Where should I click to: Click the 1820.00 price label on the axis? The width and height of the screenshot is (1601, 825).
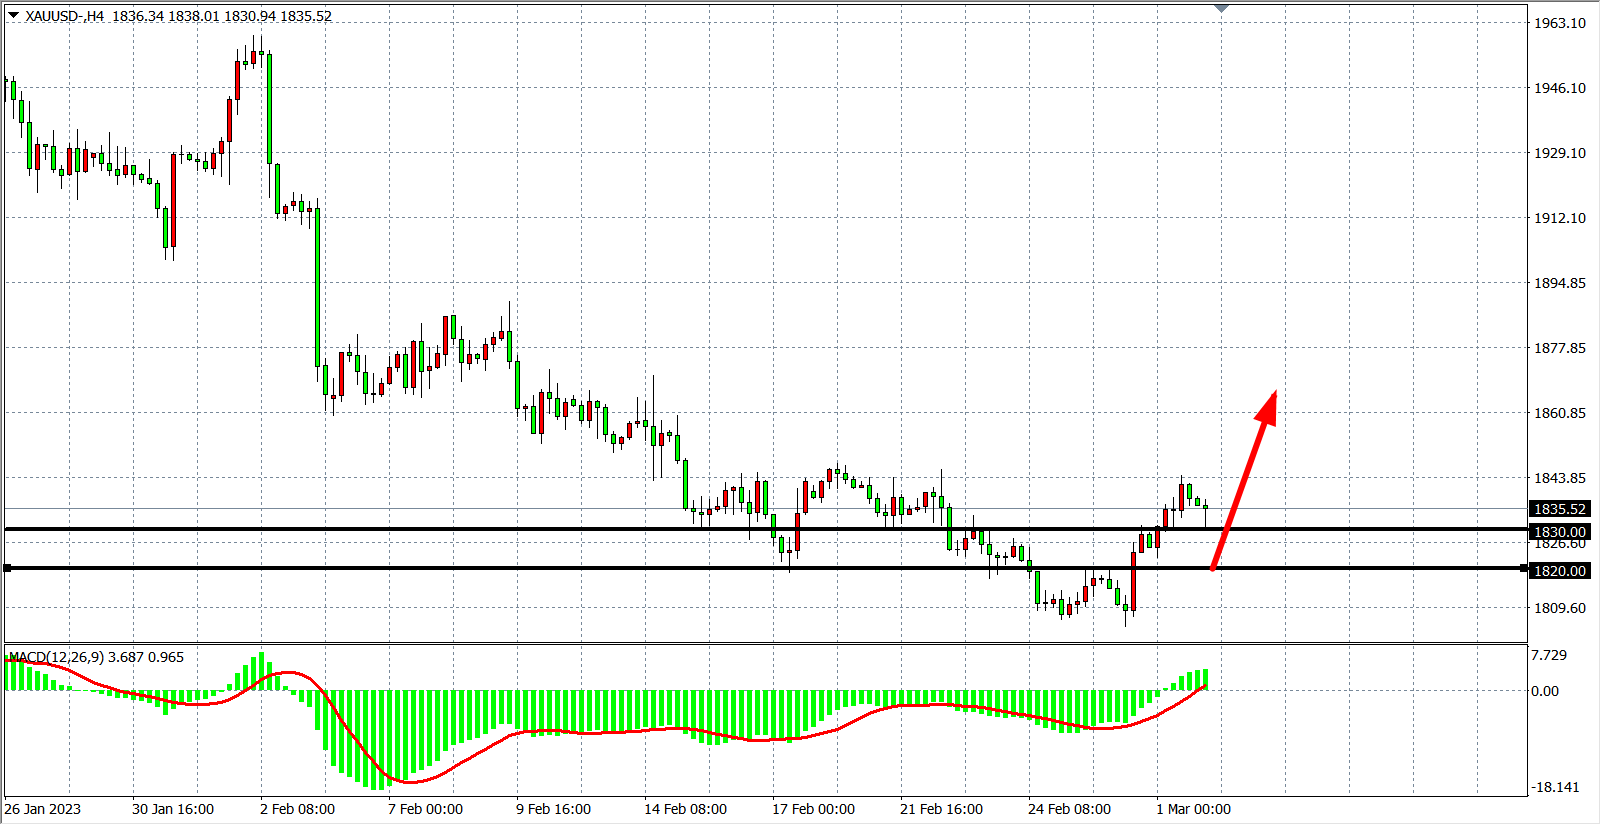point(1560,571)
